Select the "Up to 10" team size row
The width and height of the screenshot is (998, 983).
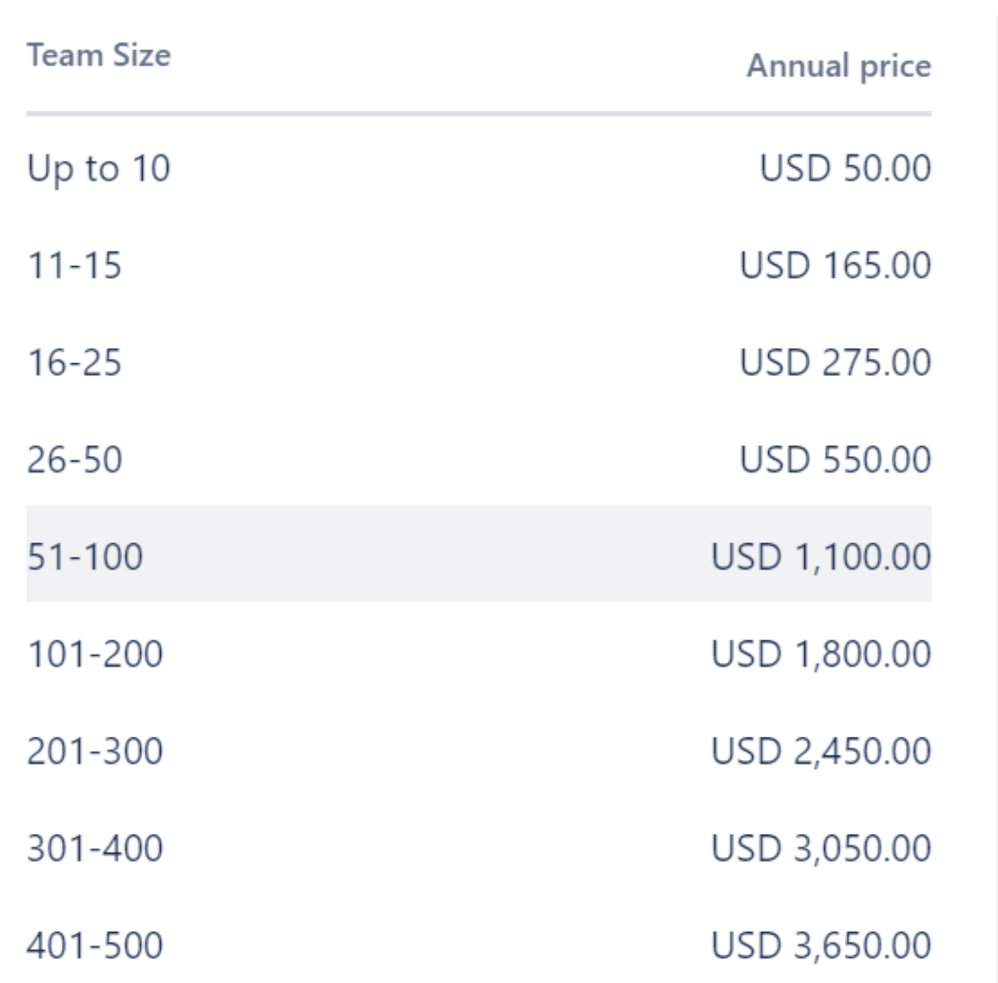click(x=98, y=168)
